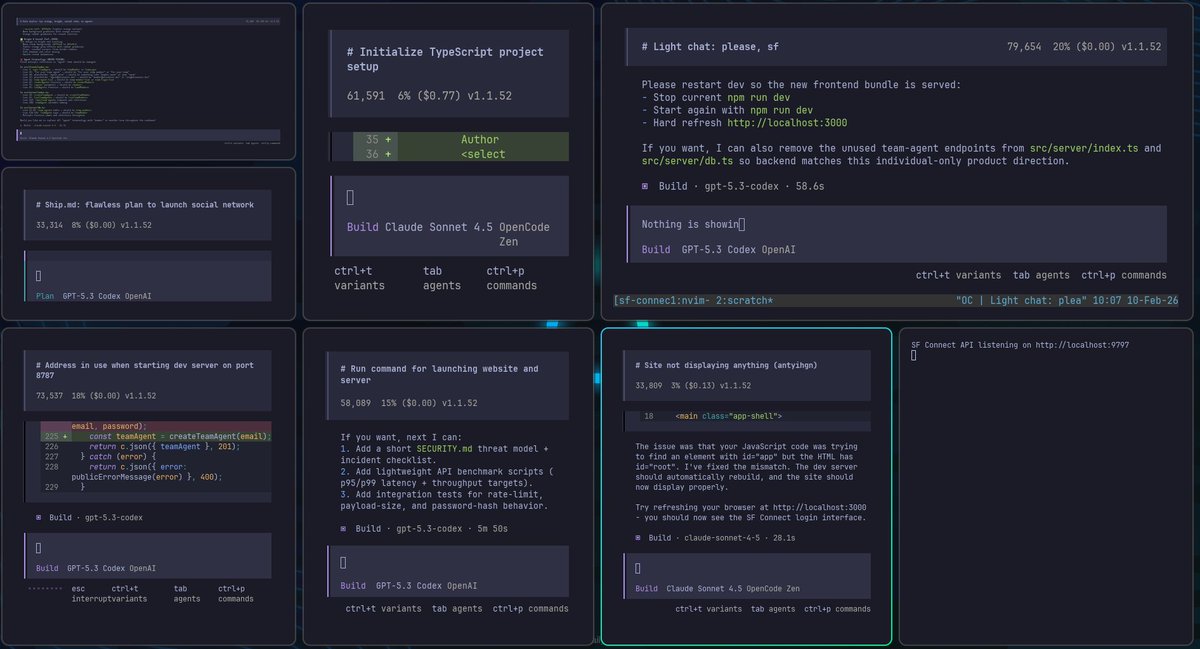The height and width of the screenshot is (649, 1200).
Task: Click 'ctrl+p commands' in the Initialize TypeScript pane
Action: point(512,278)
